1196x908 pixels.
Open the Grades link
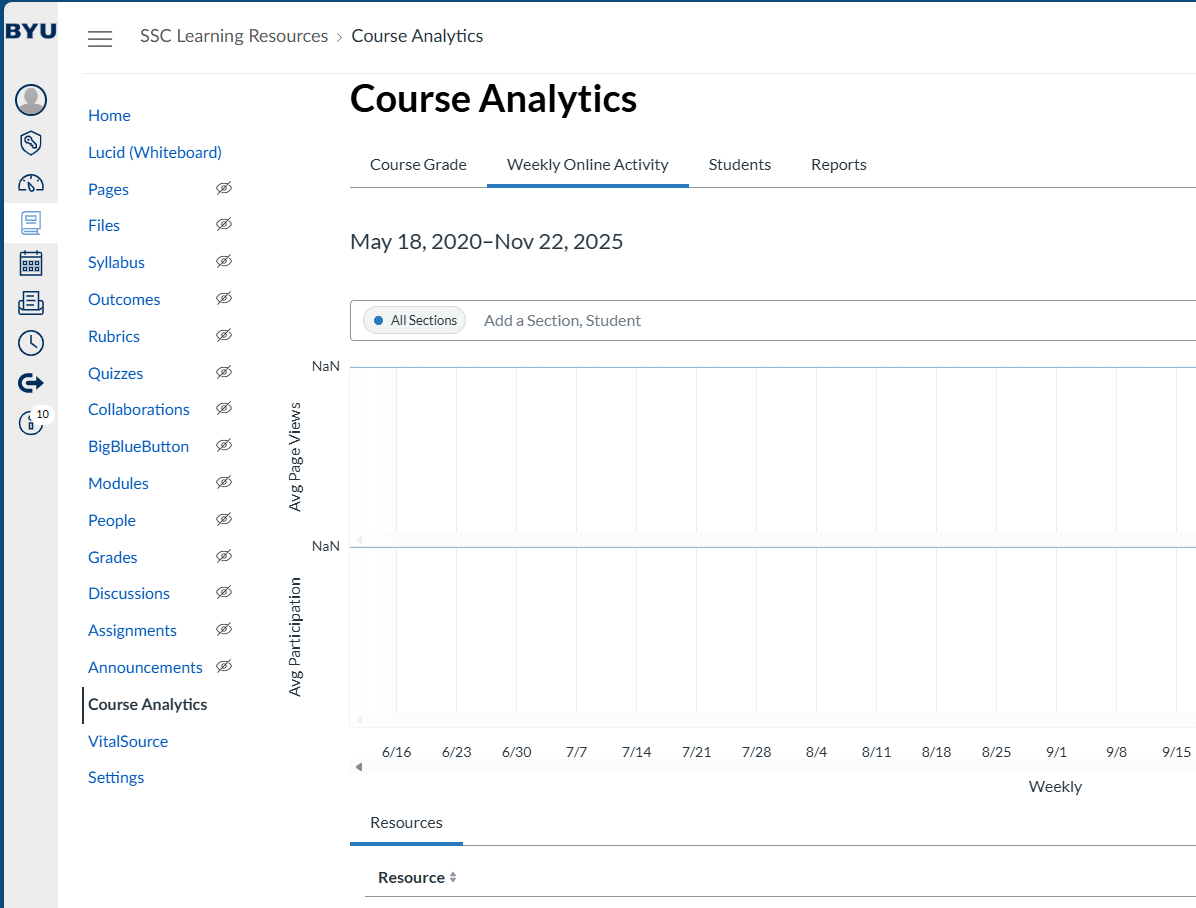pos(112,558)
